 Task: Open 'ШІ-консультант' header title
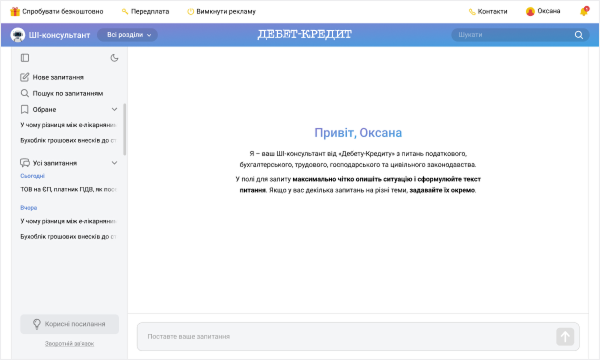[59, 35]
